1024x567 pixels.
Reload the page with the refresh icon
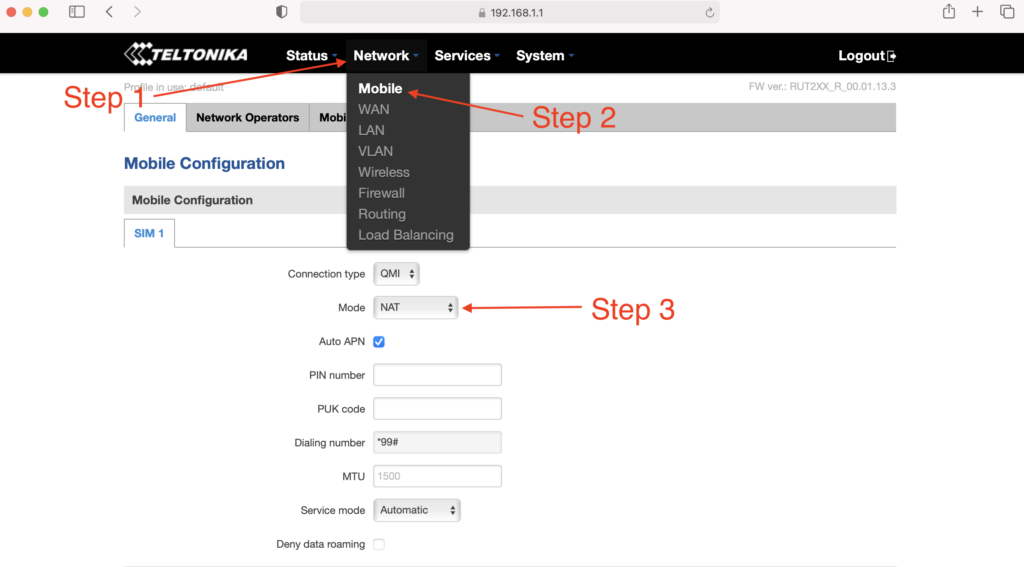(709, 13)
